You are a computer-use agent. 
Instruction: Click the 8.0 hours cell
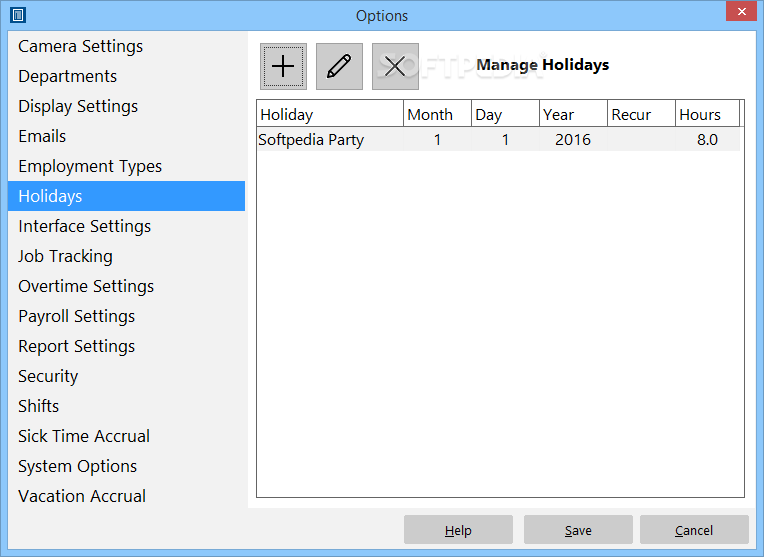707,140
